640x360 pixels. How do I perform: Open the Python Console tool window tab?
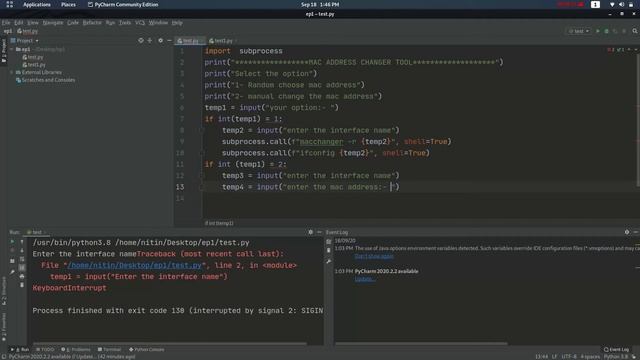click(x=147, y=349)
